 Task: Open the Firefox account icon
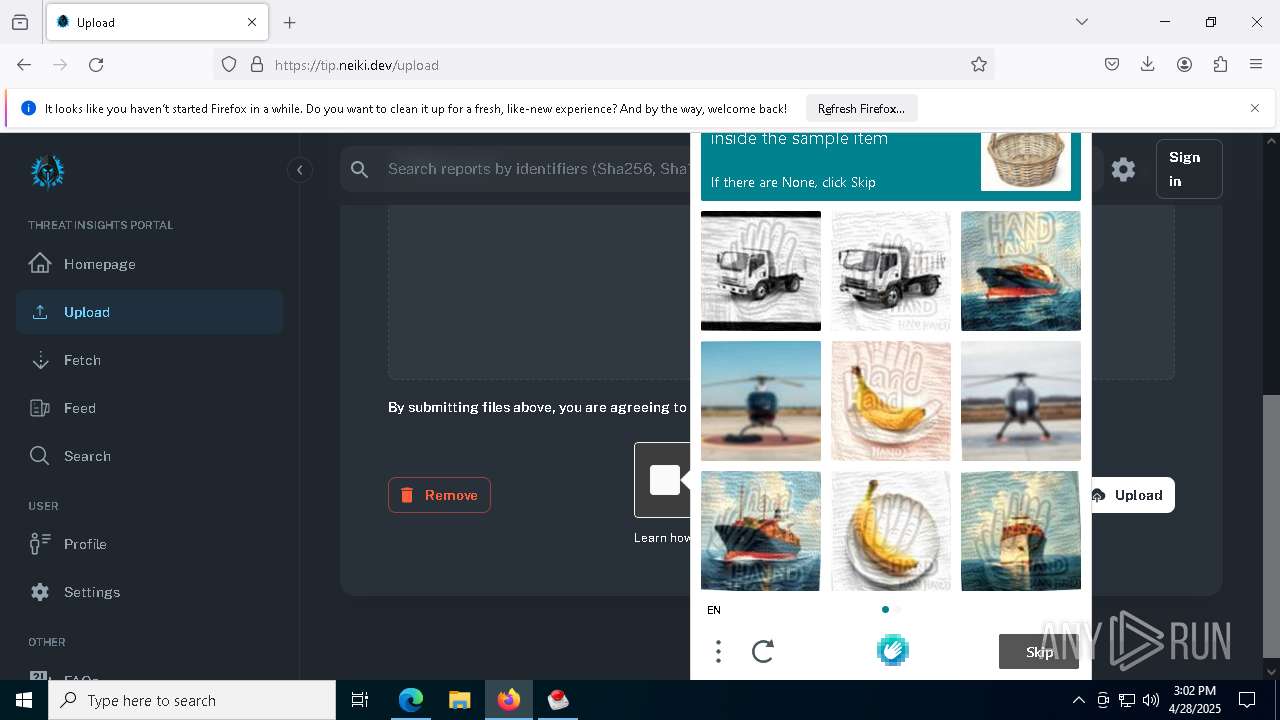pos(1184,64)
